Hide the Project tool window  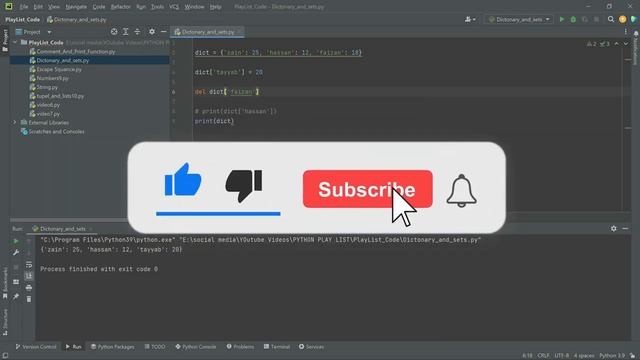tap(164, 31)
